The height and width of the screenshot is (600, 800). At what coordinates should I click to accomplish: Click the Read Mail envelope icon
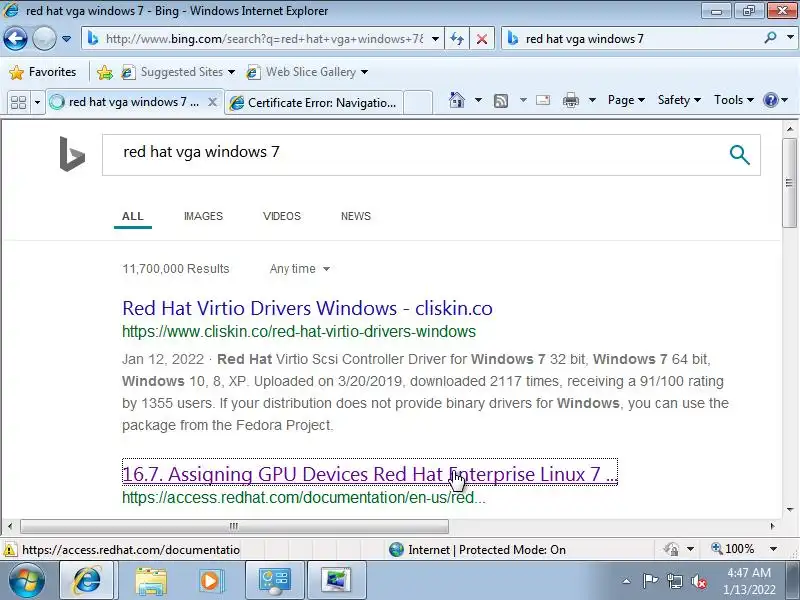tap(543, 100)
